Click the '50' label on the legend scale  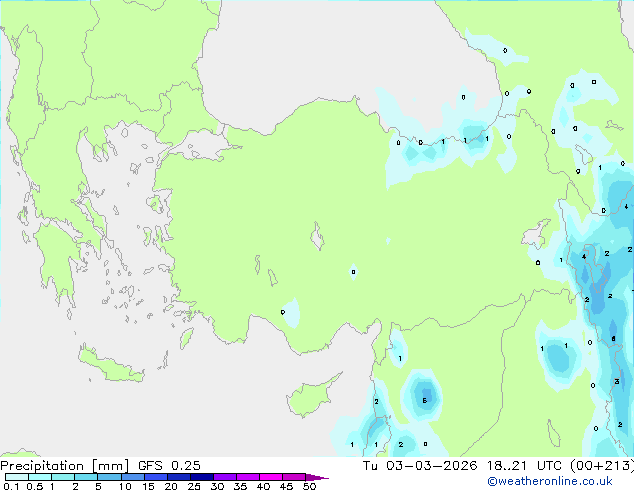pos(309,486)
